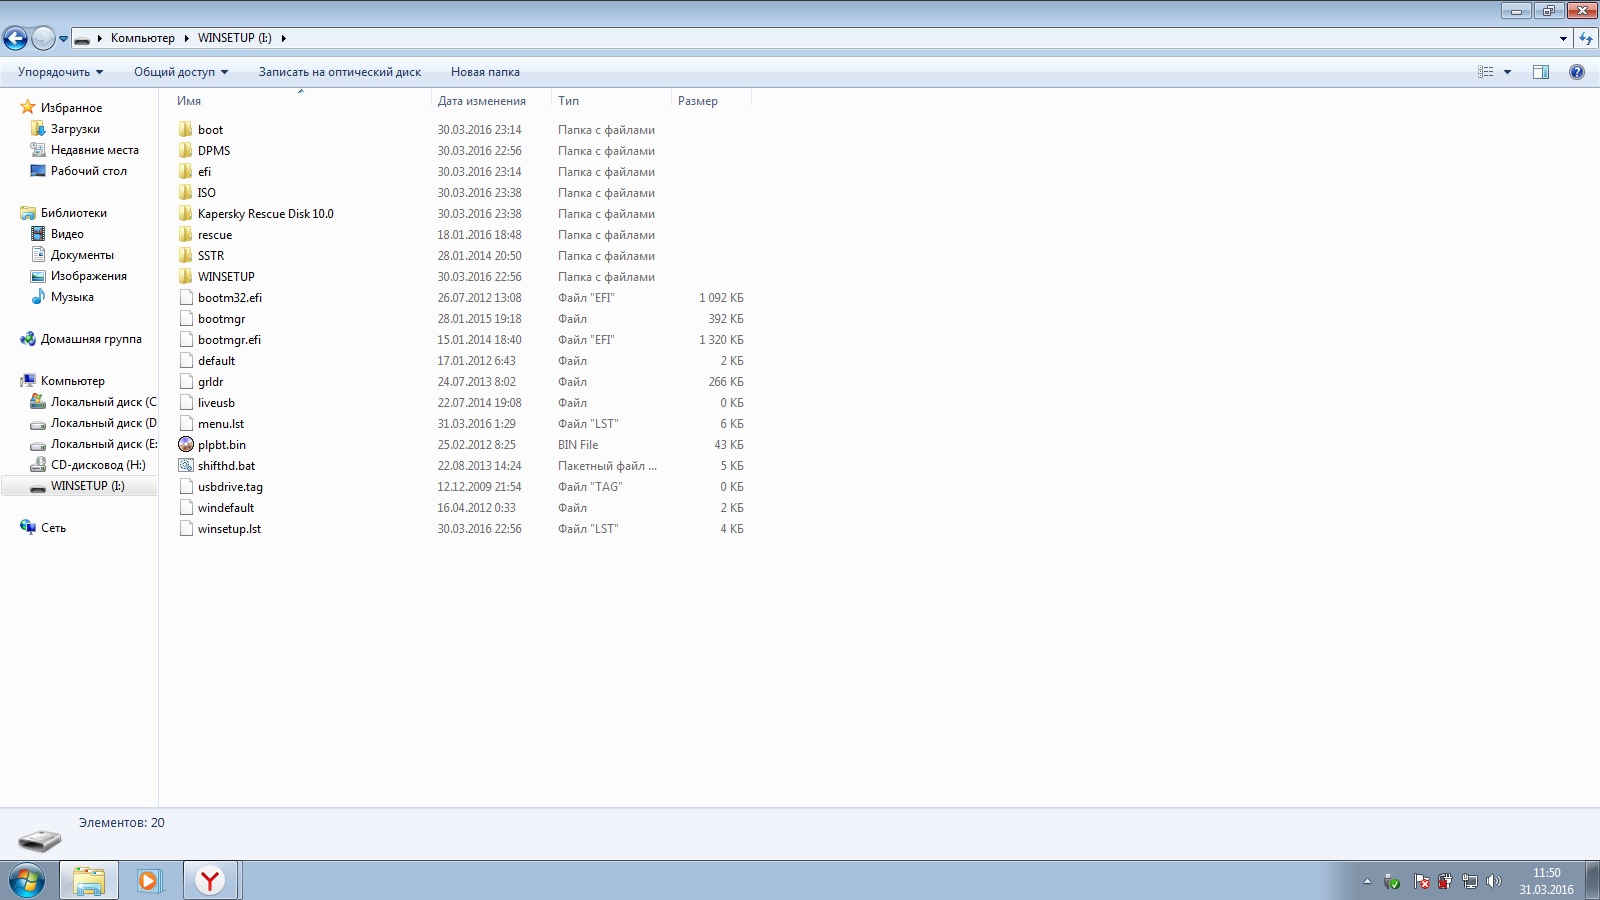Select the winsetup.lst file name
This screenshot has height=900, width=1600.
pyautogui.click(x=229, y=529)
